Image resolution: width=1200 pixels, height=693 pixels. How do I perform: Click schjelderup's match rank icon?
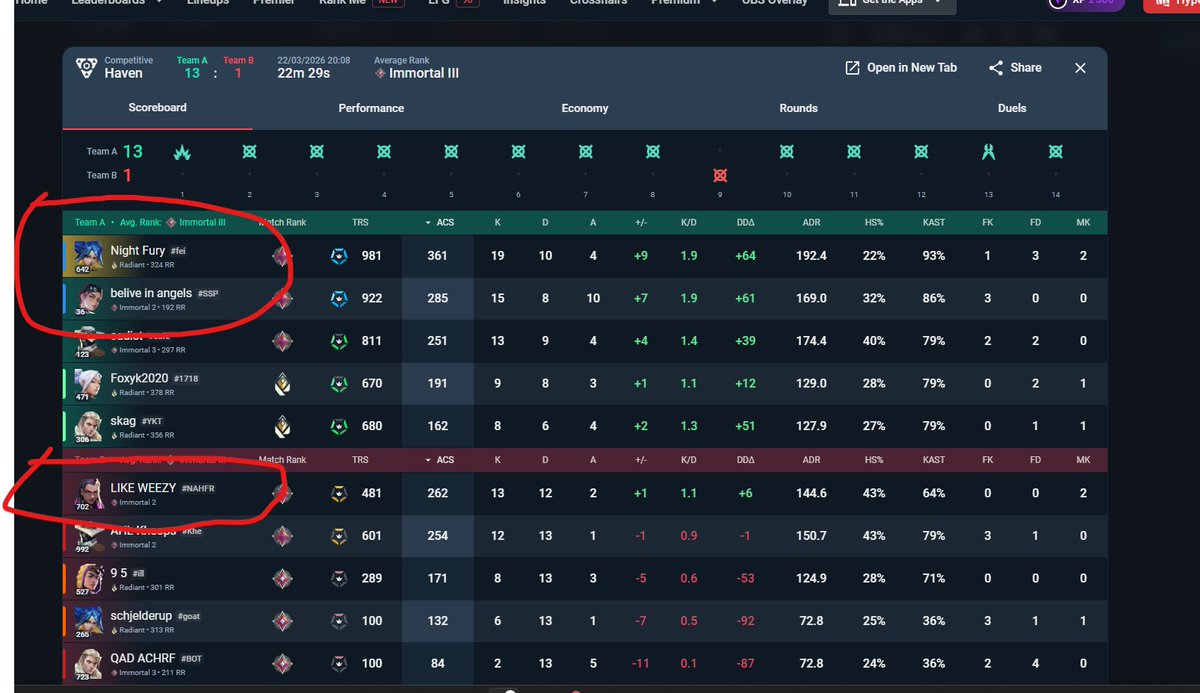(283, 620)
